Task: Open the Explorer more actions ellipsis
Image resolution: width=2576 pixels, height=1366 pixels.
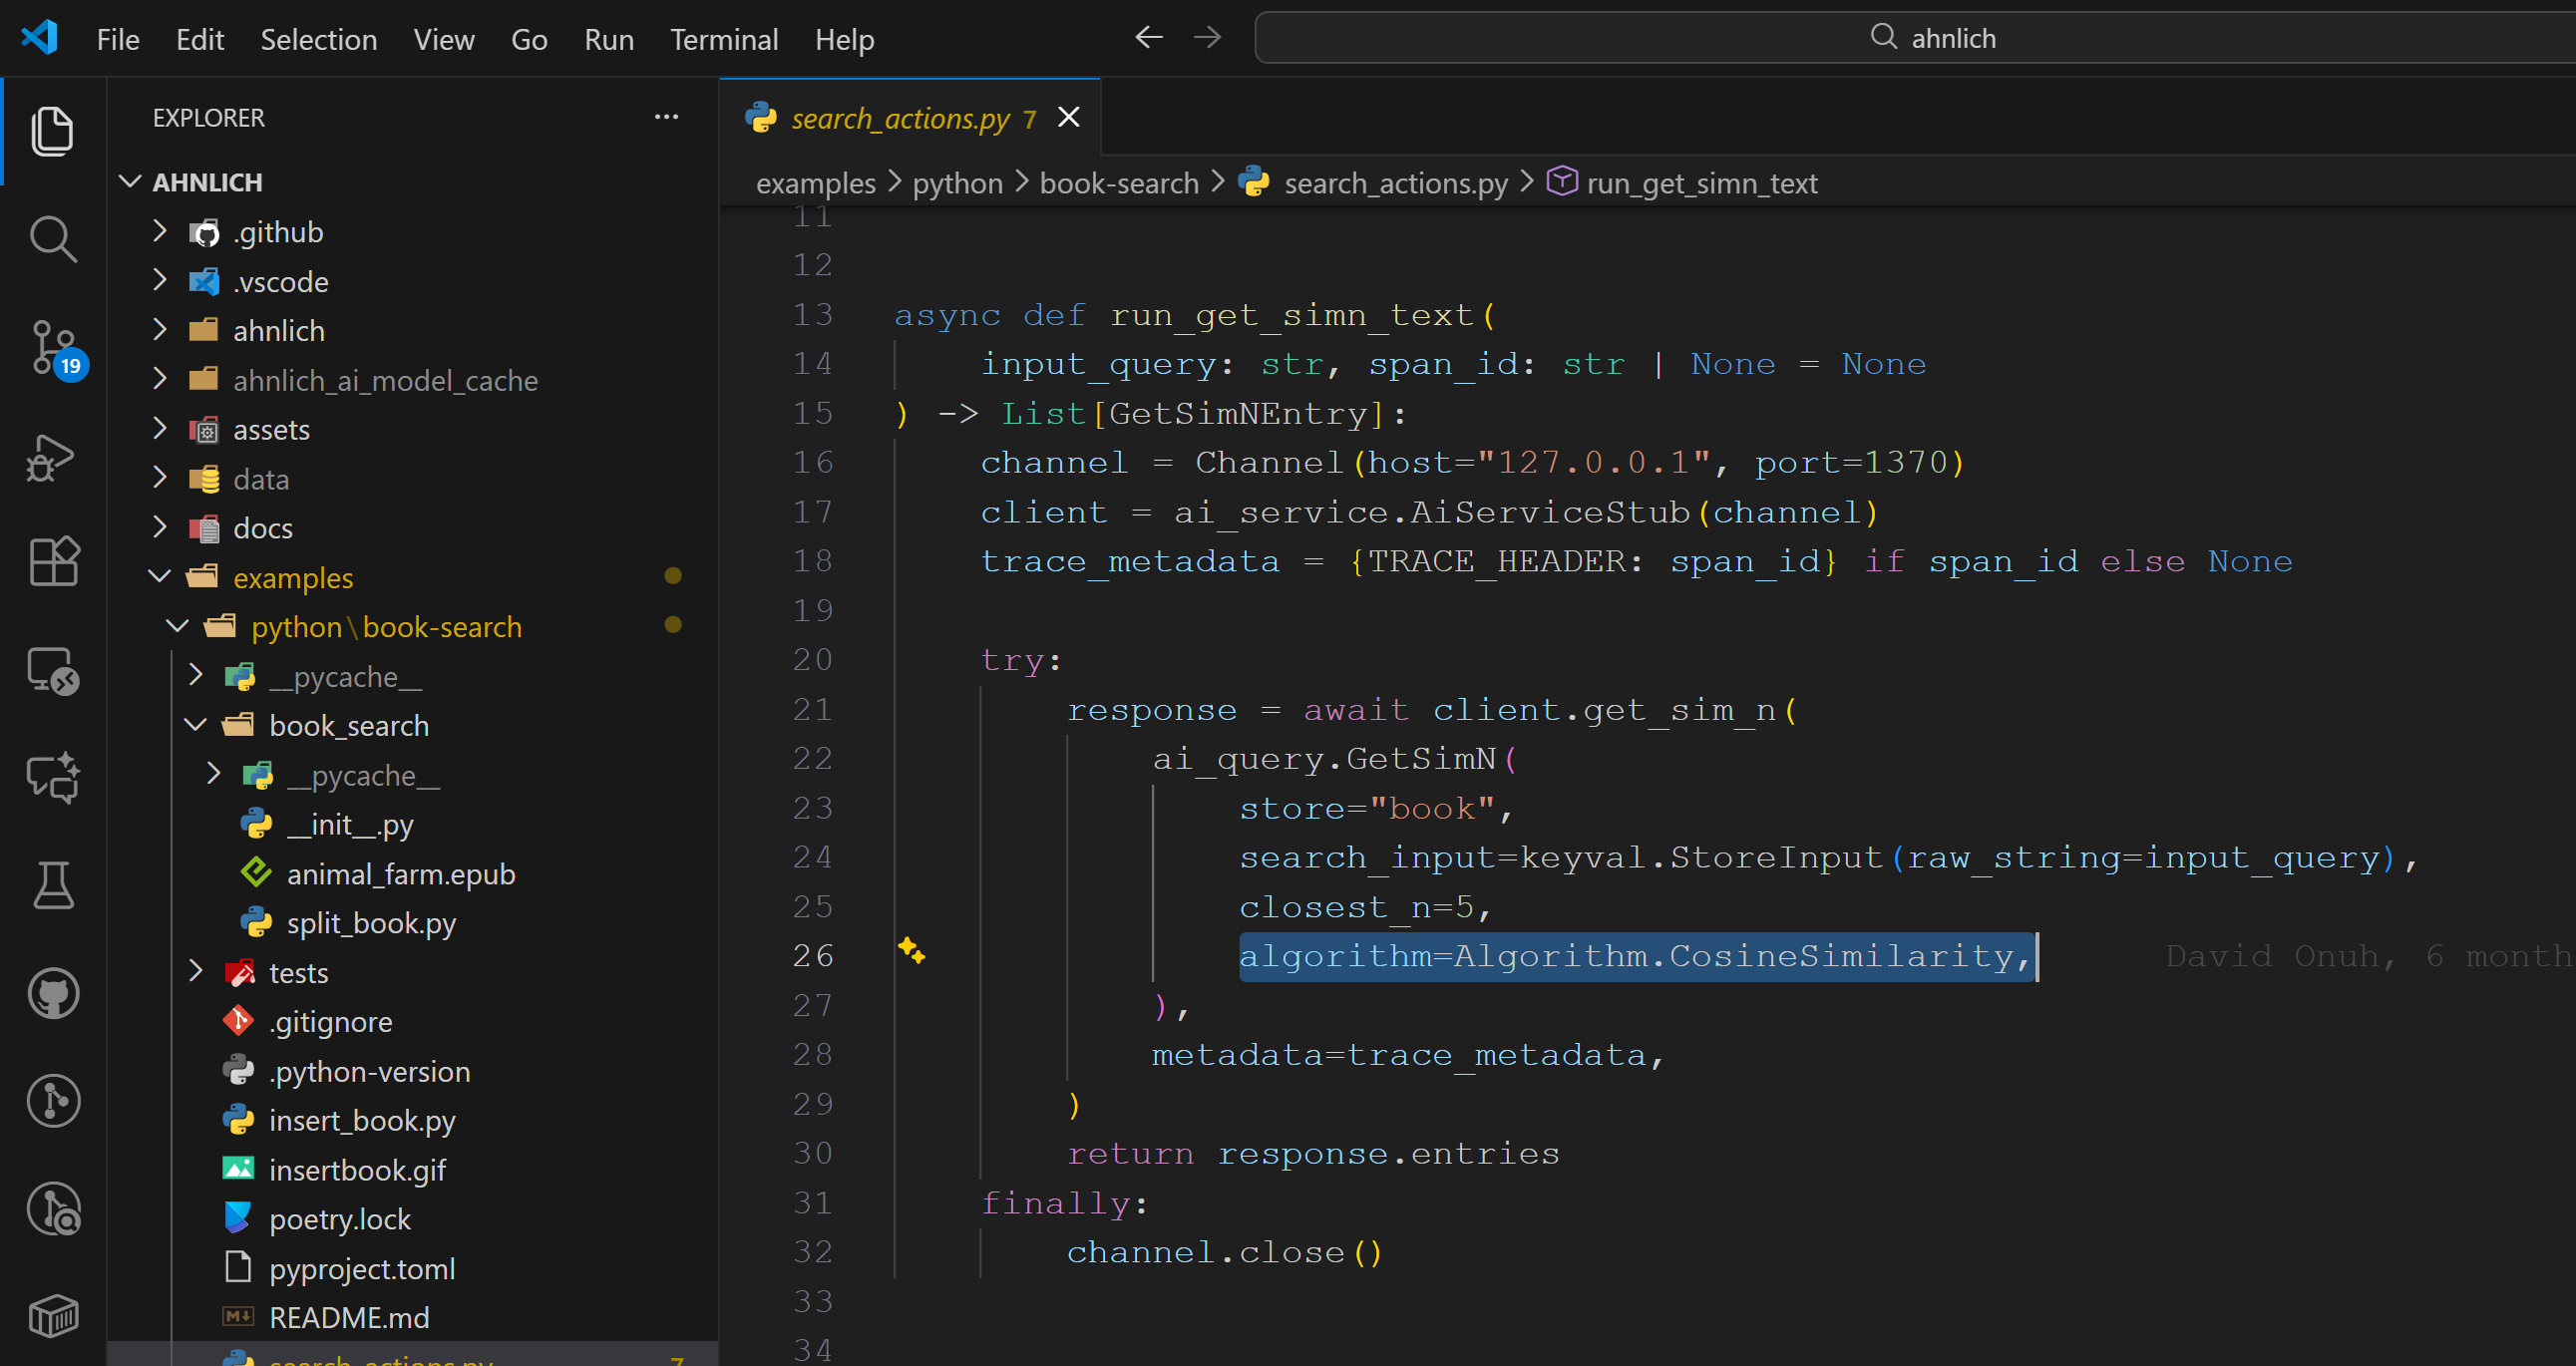Action: coord(666,117)
